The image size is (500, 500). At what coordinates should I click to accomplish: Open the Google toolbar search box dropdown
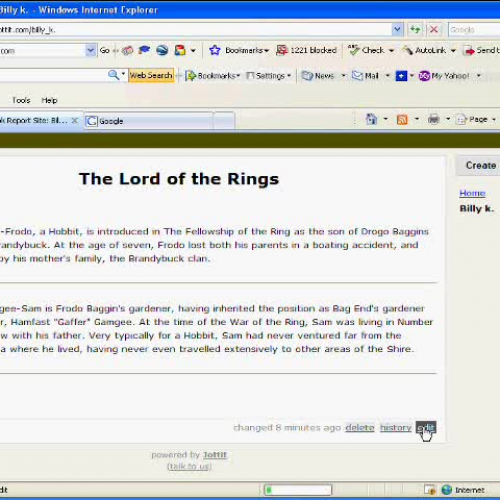(90, 50)
